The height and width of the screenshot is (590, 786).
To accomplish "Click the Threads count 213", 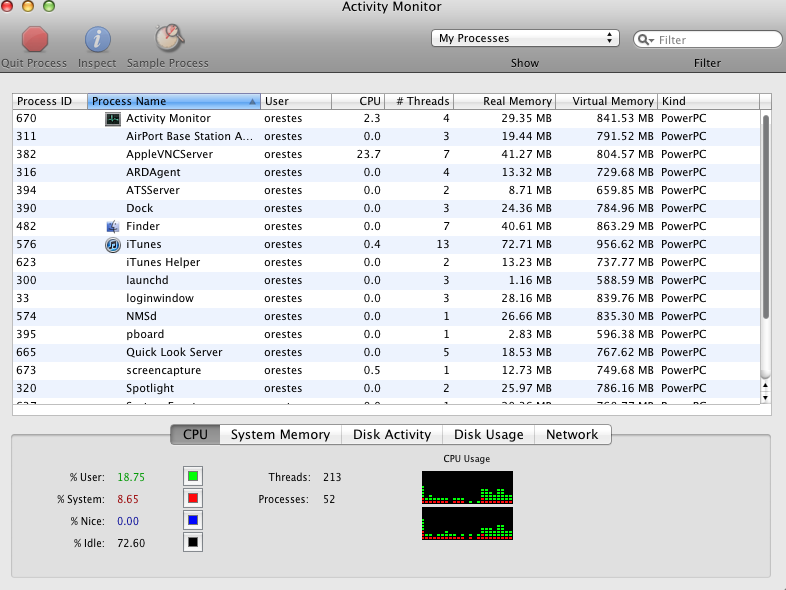I will pyautogui.click(x=332, y=477).
